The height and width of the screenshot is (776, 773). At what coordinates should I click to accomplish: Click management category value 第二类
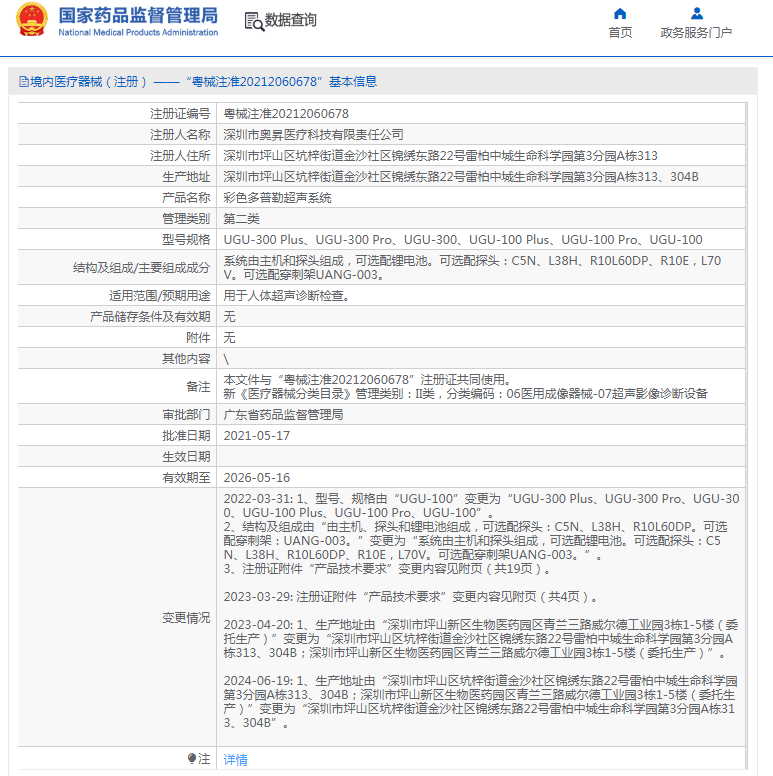(242, 219)
